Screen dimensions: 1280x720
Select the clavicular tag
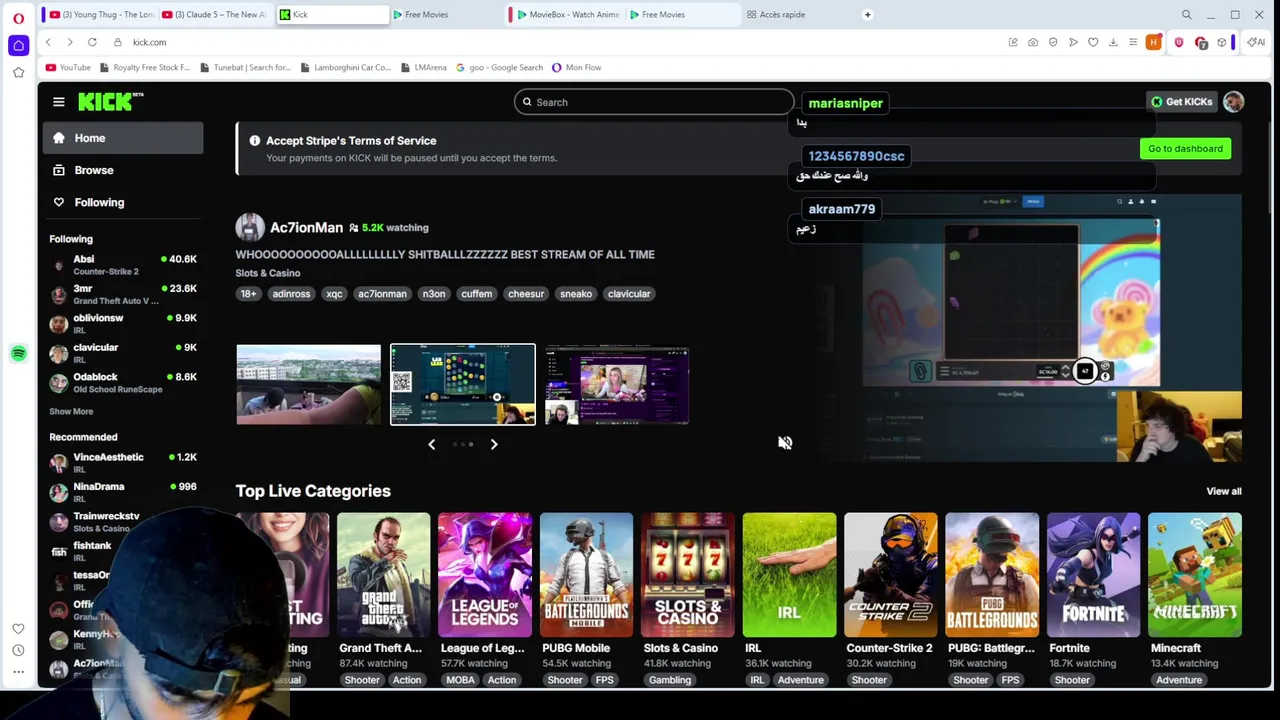(x=629, y=294)
